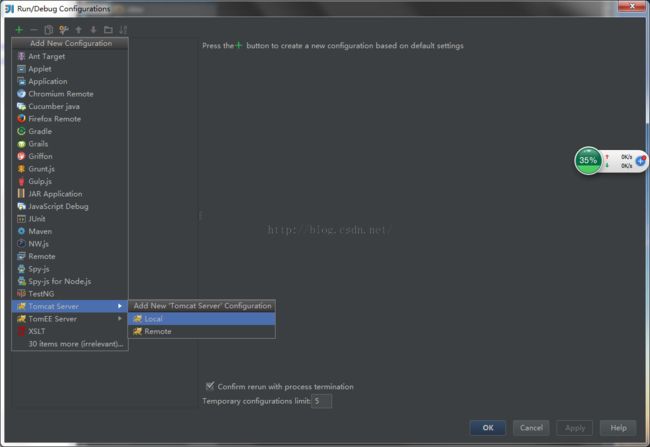Click the Move Up arrow icon
650x447 pixels.
[x=79, y=30]
